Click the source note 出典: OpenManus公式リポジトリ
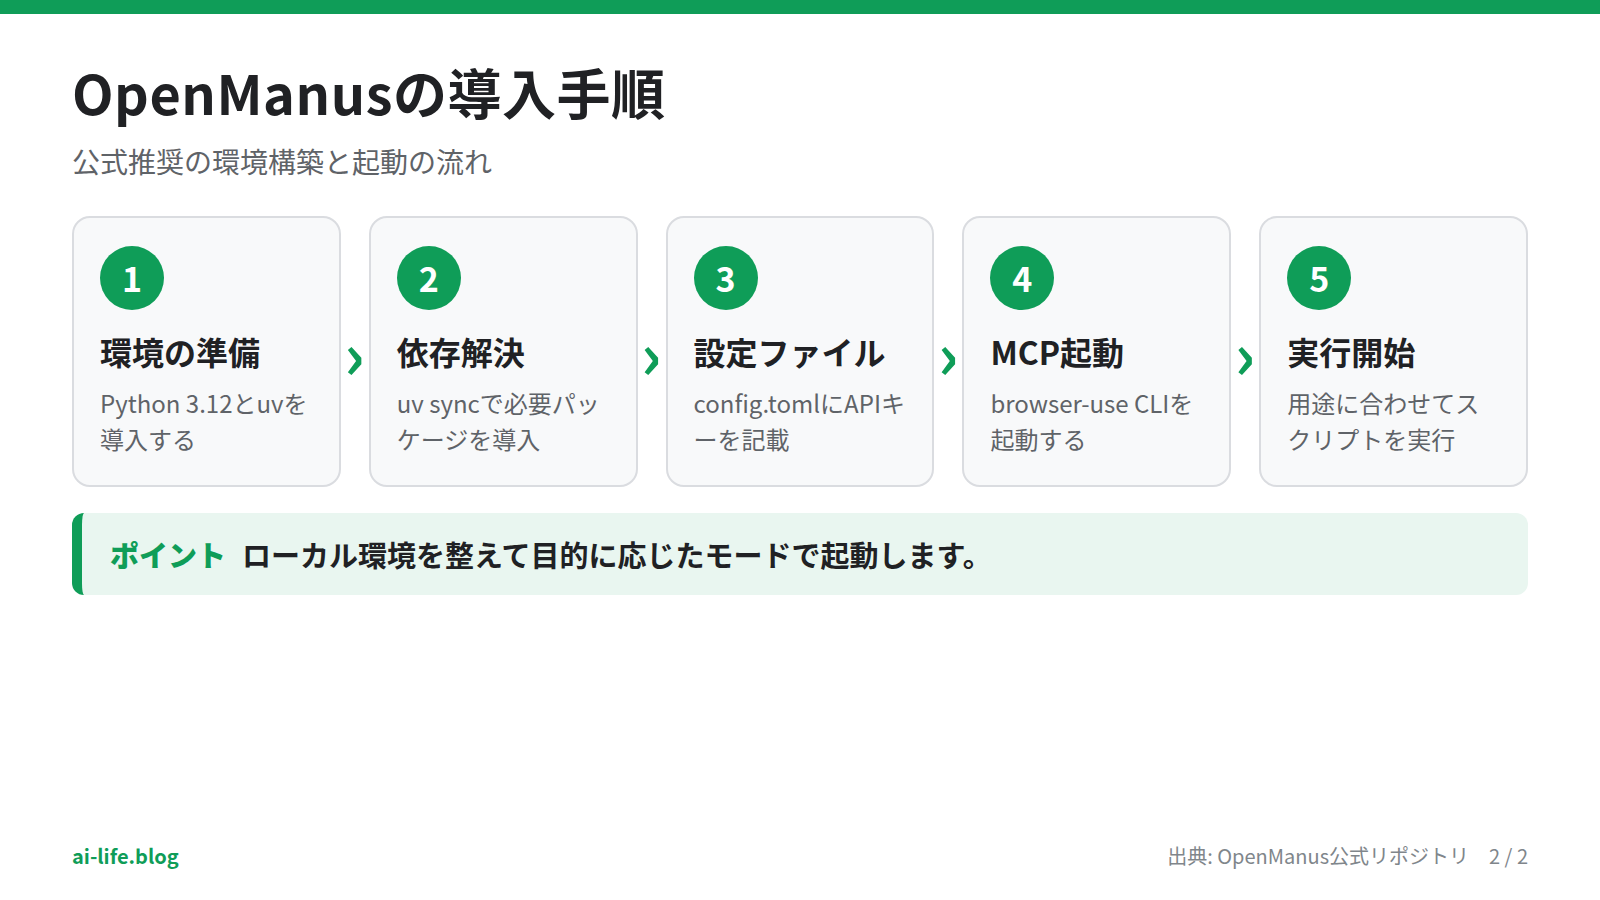The height and width of the screenshot is (900, 1600). pos(1318,857)
